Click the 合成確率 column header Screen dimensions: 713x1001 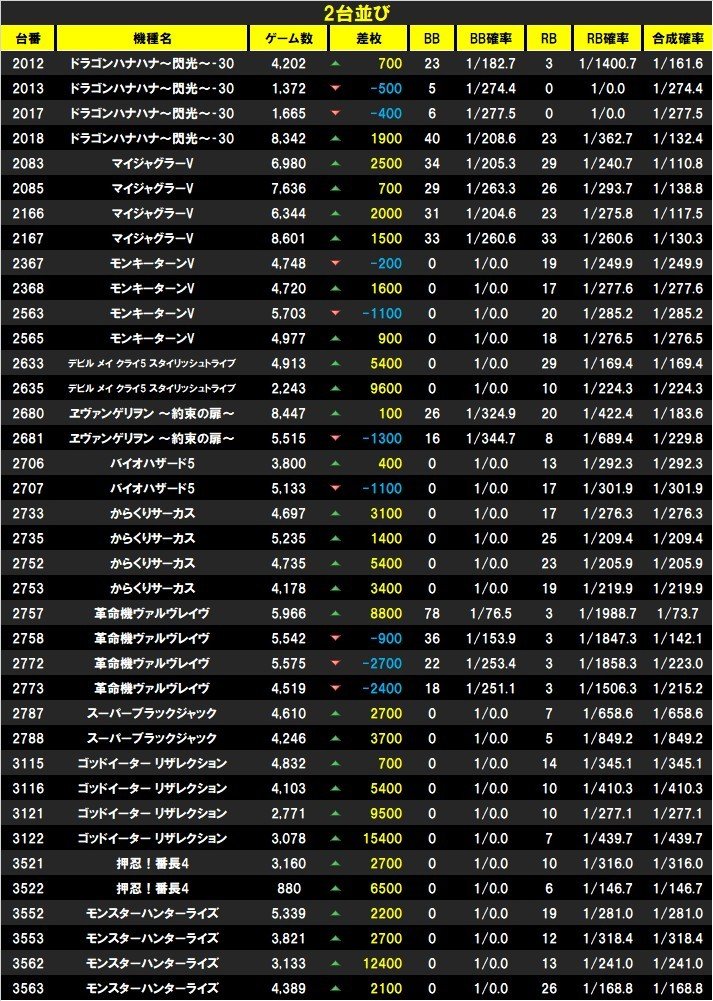click(x=678, y=38)
